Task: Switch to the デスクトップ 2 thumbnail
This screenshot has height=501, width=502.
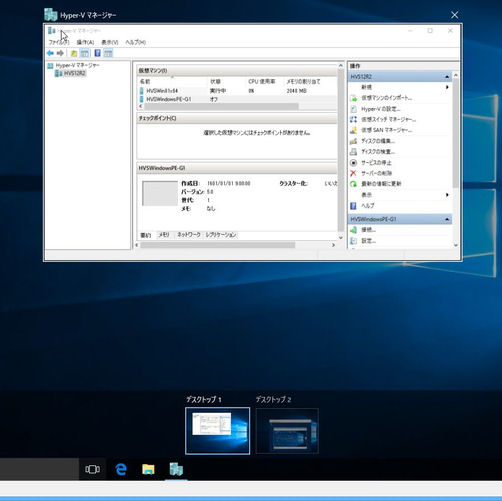Action: (287, 431)
